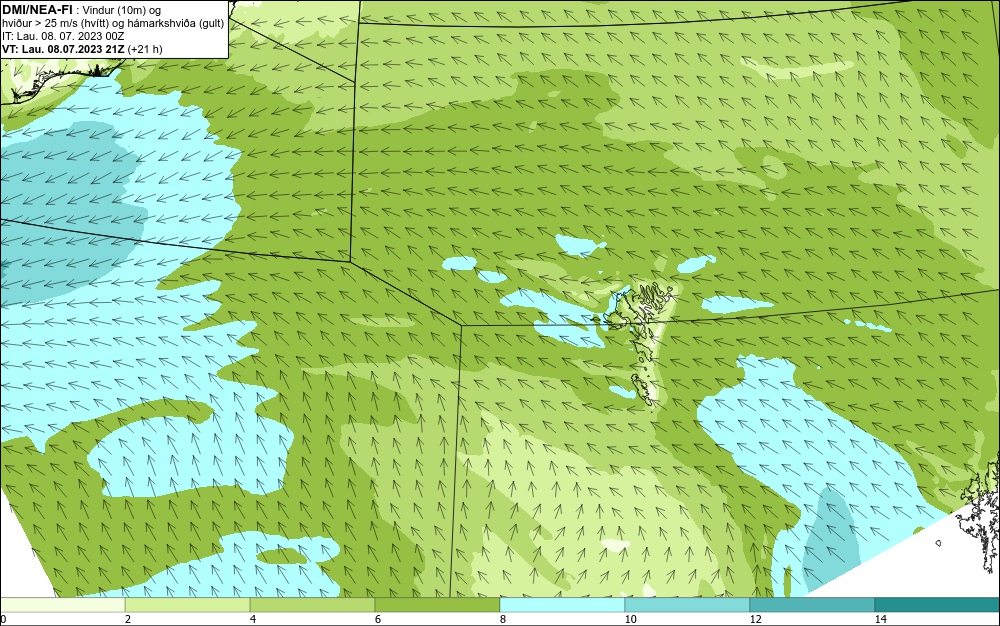Click the 'hviður > 25 m/s' legend description line
Image resolution: width=1000 pixels, height=626 pixels.
[113, 24]
